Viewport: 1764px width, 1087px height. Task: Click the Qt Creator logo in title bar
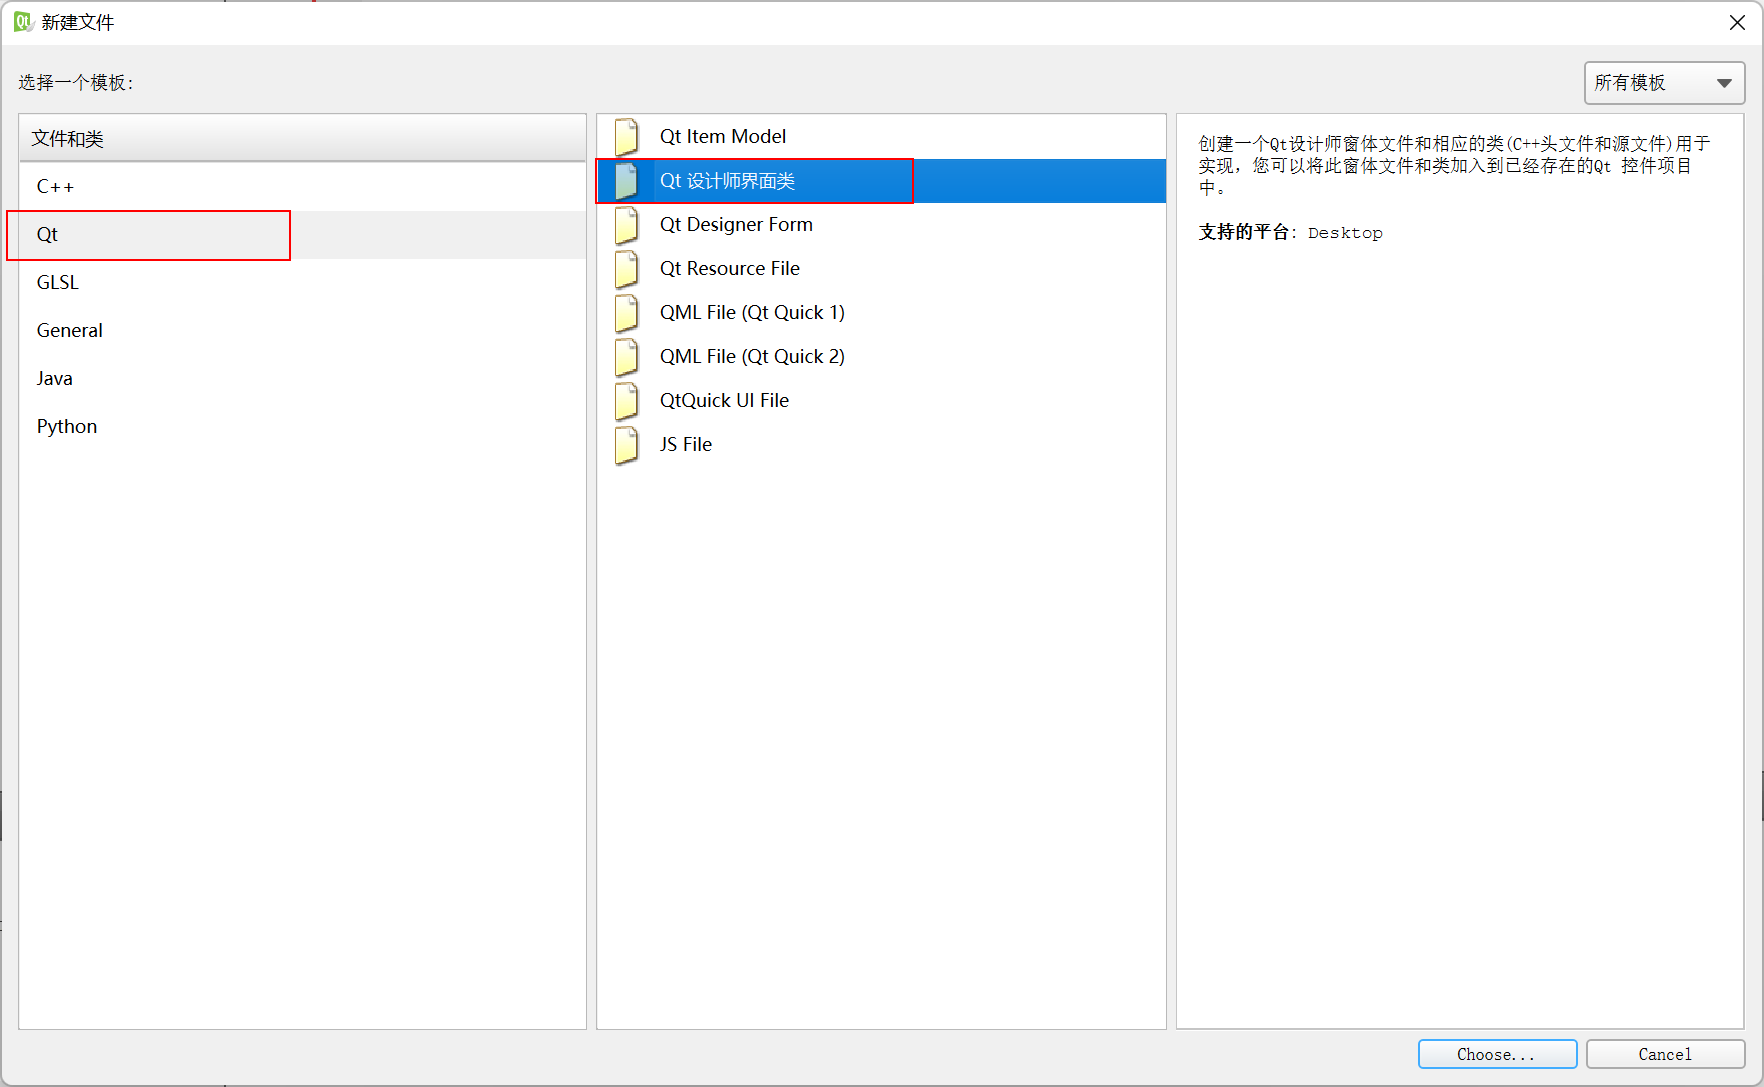tap(23, 22)
